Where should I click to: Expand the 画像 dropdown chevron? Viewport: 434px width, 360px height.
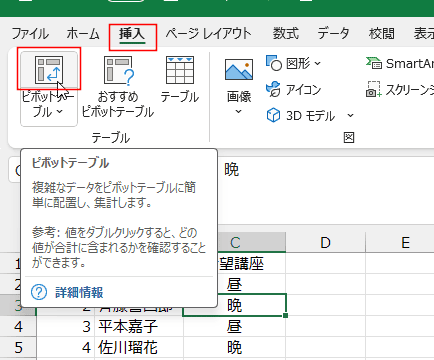(x=238, y=111)
